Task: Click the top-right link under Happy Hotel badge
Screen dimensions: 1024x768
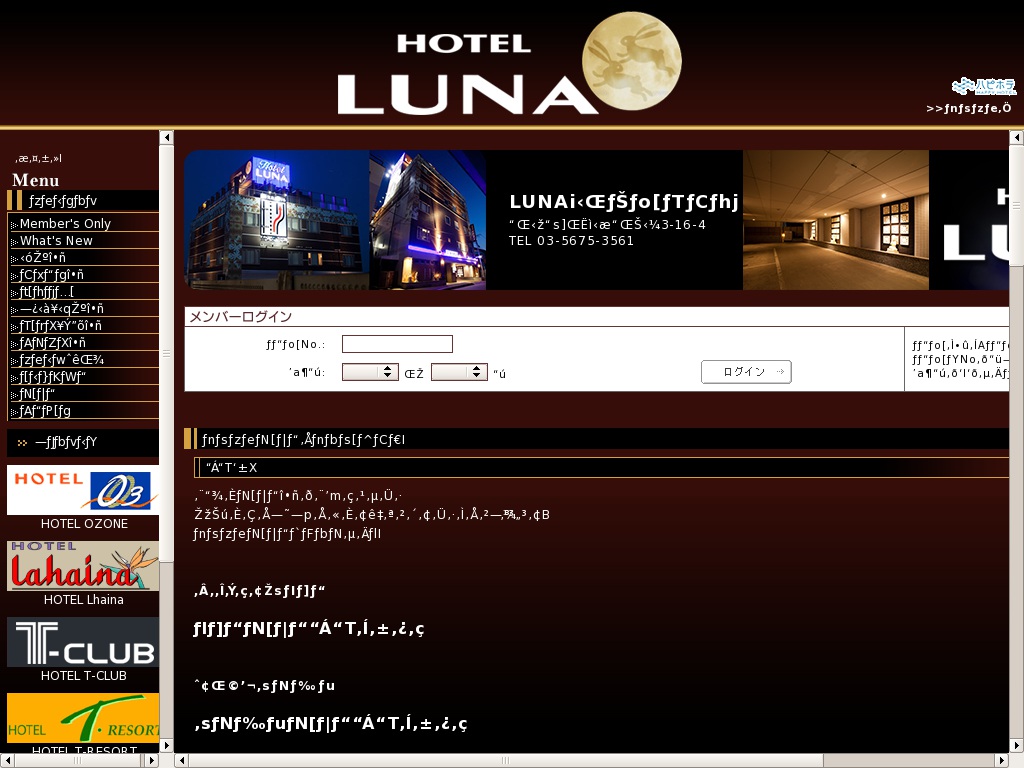Action: pyautogui.click(x=968, y=108)
